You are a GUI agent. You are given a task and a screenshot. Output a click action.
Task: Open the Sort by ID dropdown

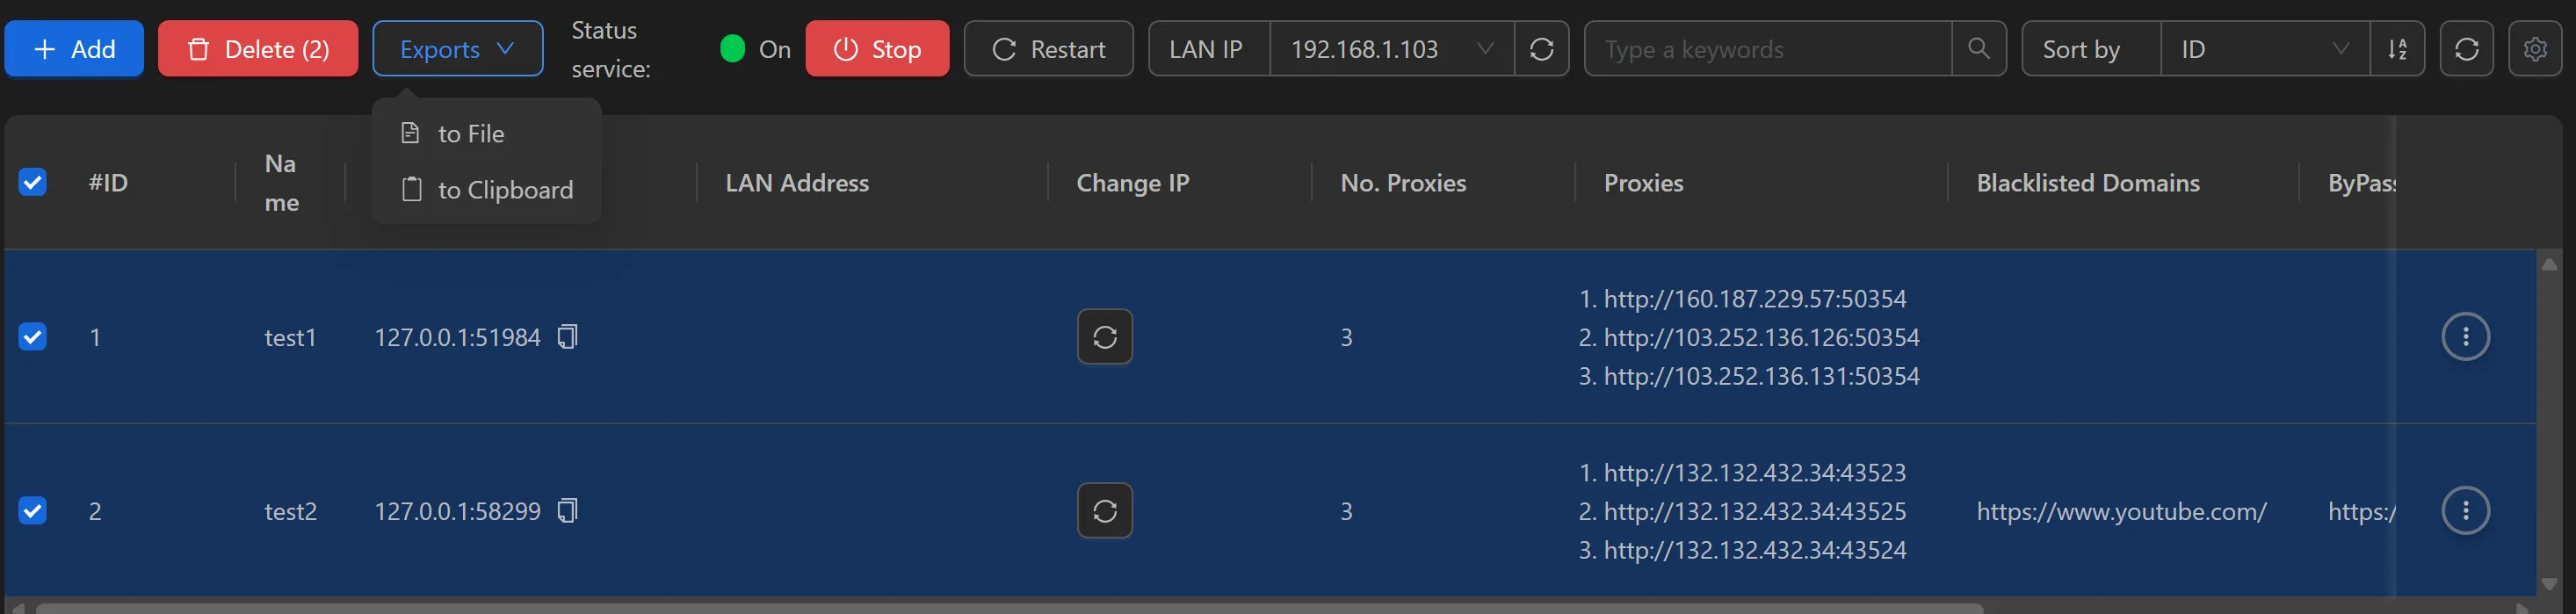click(2264, 48)
